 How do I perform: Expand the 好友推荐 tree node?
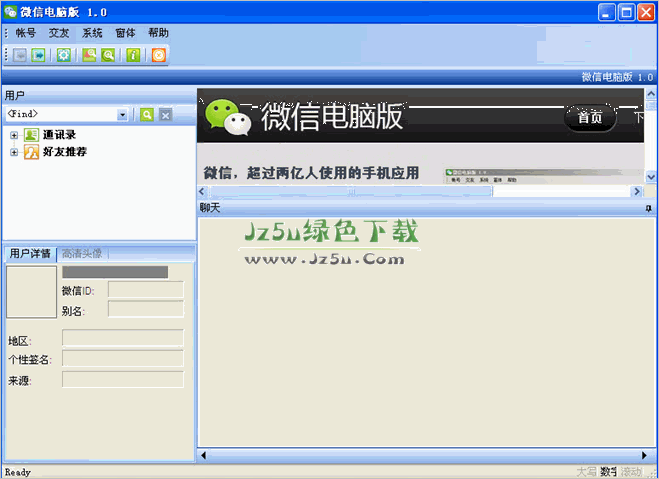pos(14,152)
